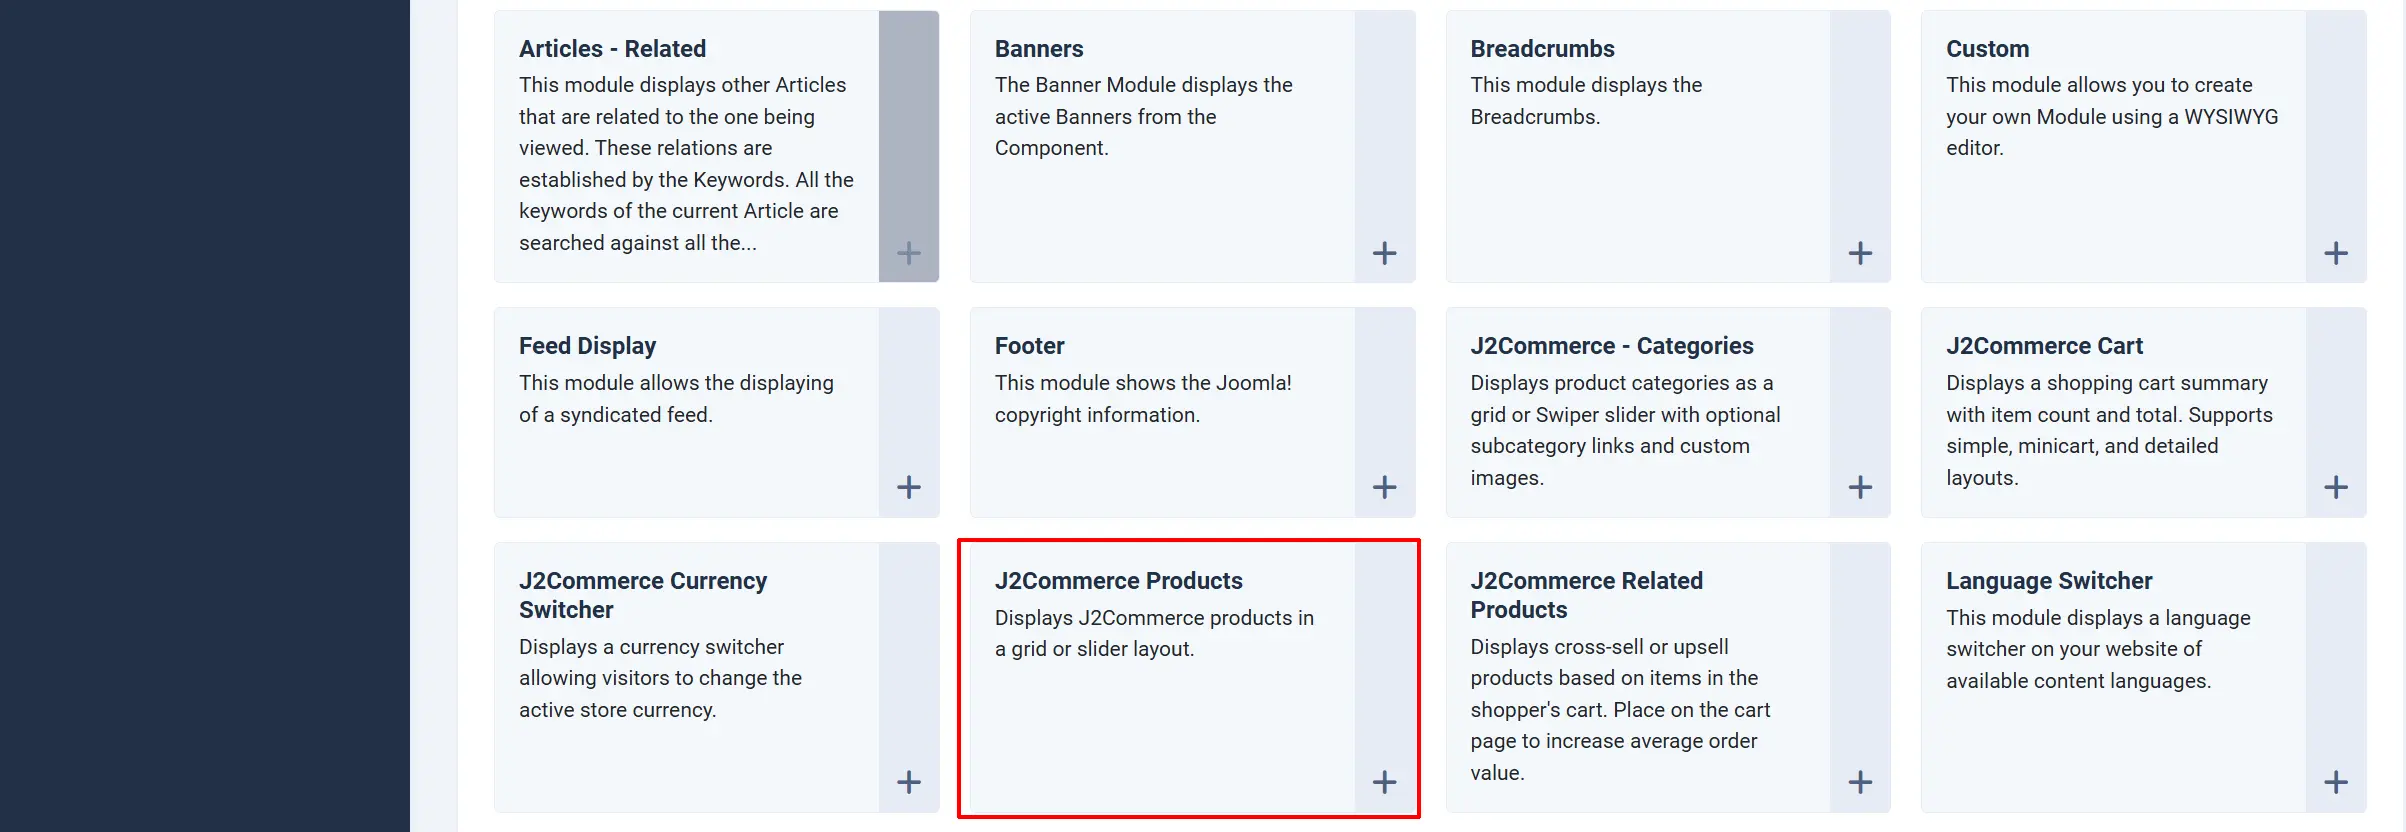
Task: Open the Banners module title
Action: (1038, 49)
